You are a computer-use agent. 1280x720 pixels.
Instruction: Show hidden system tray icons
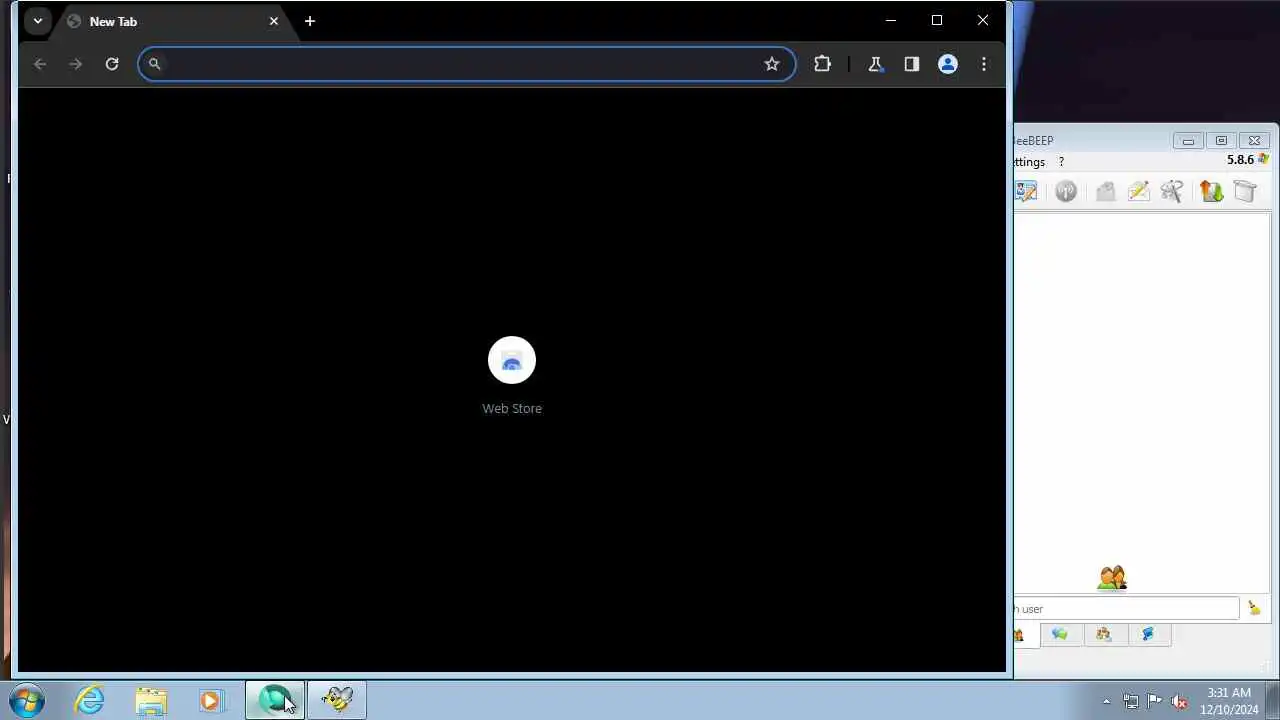point(1106,701)
